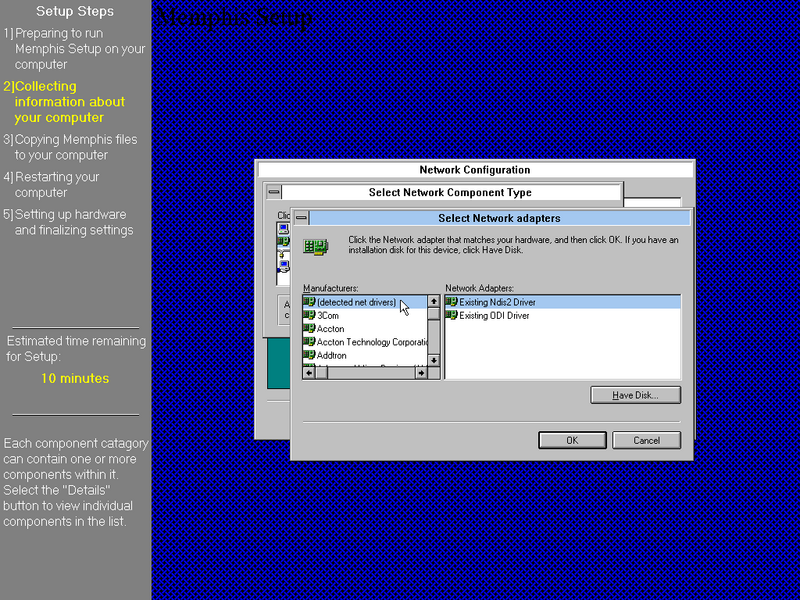Screen dimensions: 800x600
Task: Click the Network Adapters label
Action: click(480, 288)
